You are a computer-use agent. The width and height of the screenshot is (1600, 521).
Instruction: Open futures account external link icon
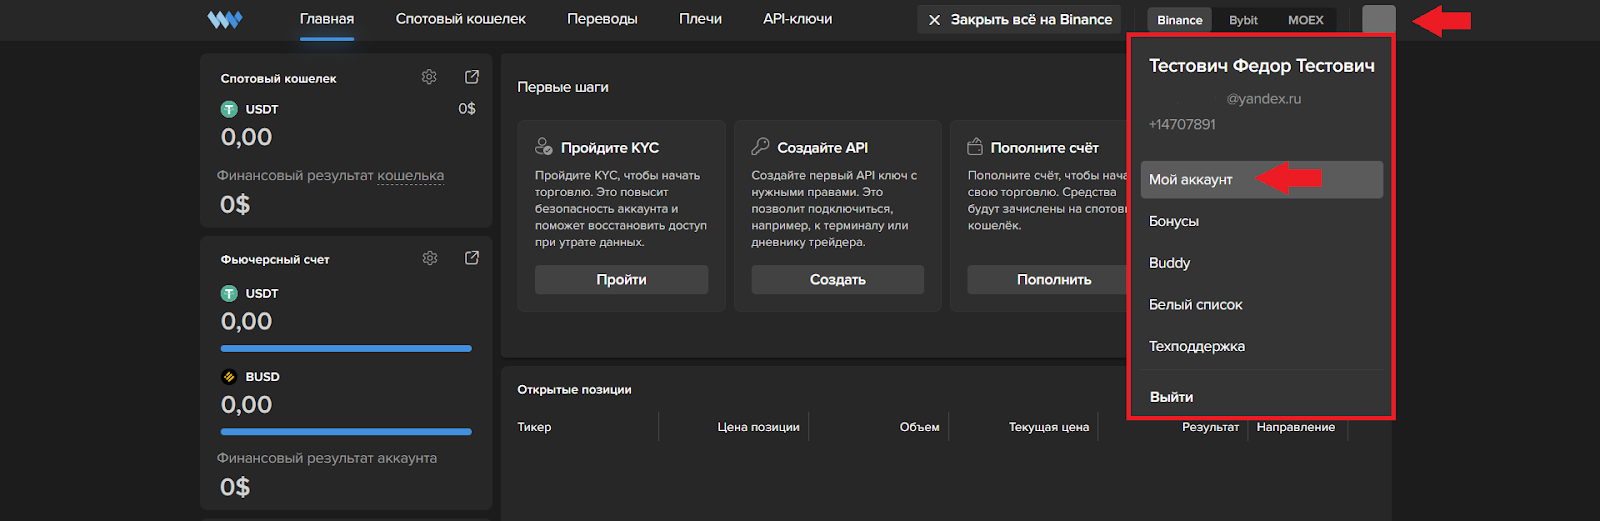coord(472,258)
